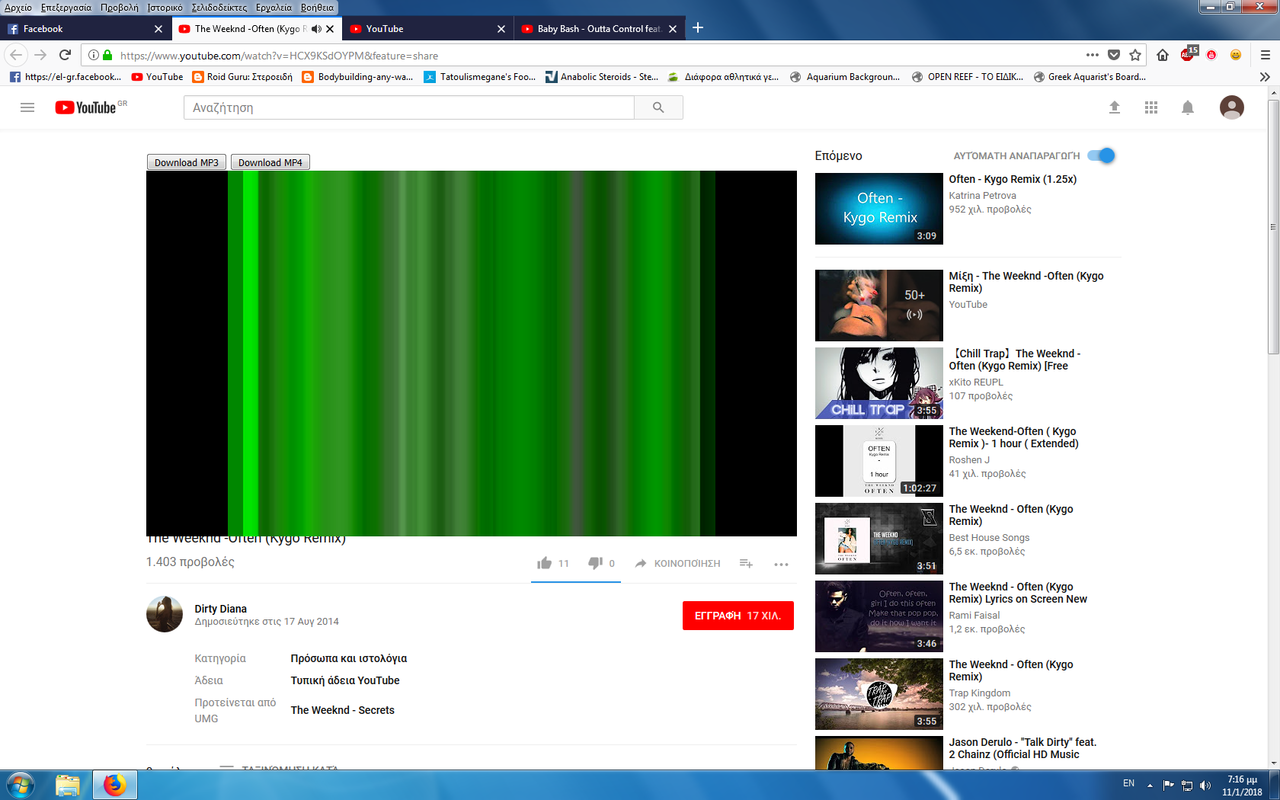Go to Firefox home page icon
The image size is (1280, 800).
(1162, 55)
